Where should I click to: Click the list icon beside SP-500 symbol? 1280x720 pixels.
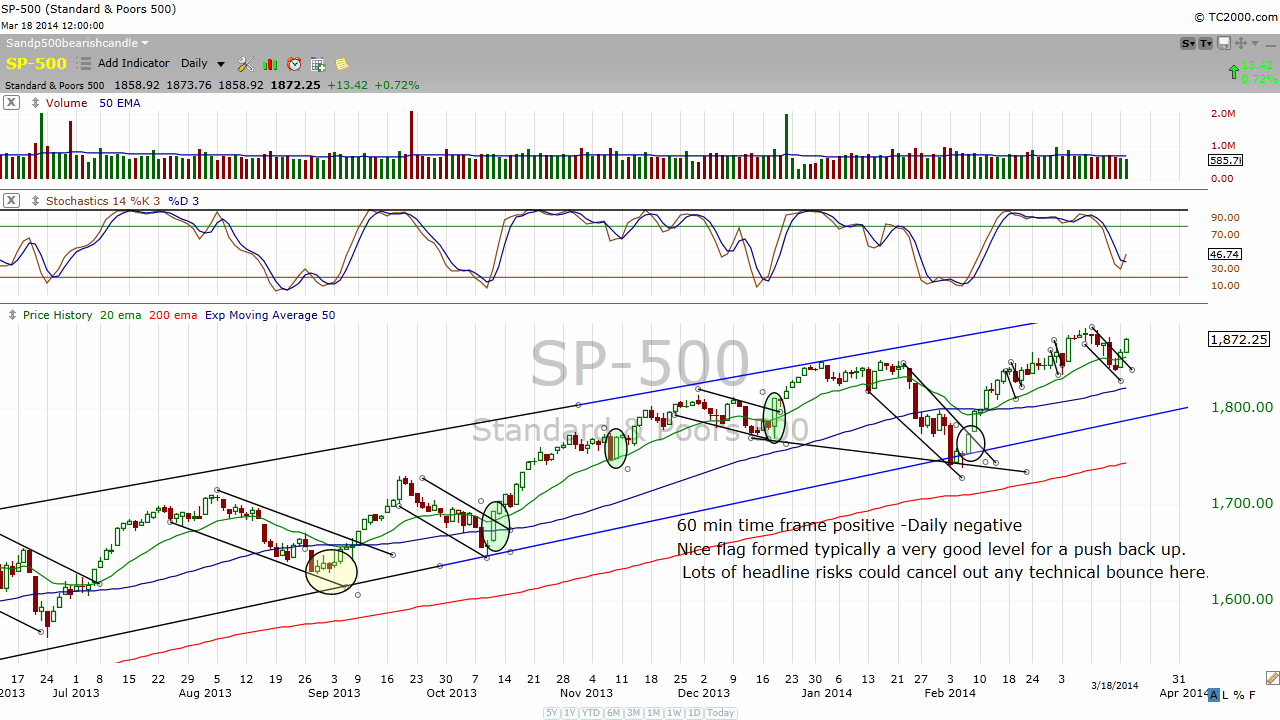[85, 63]
